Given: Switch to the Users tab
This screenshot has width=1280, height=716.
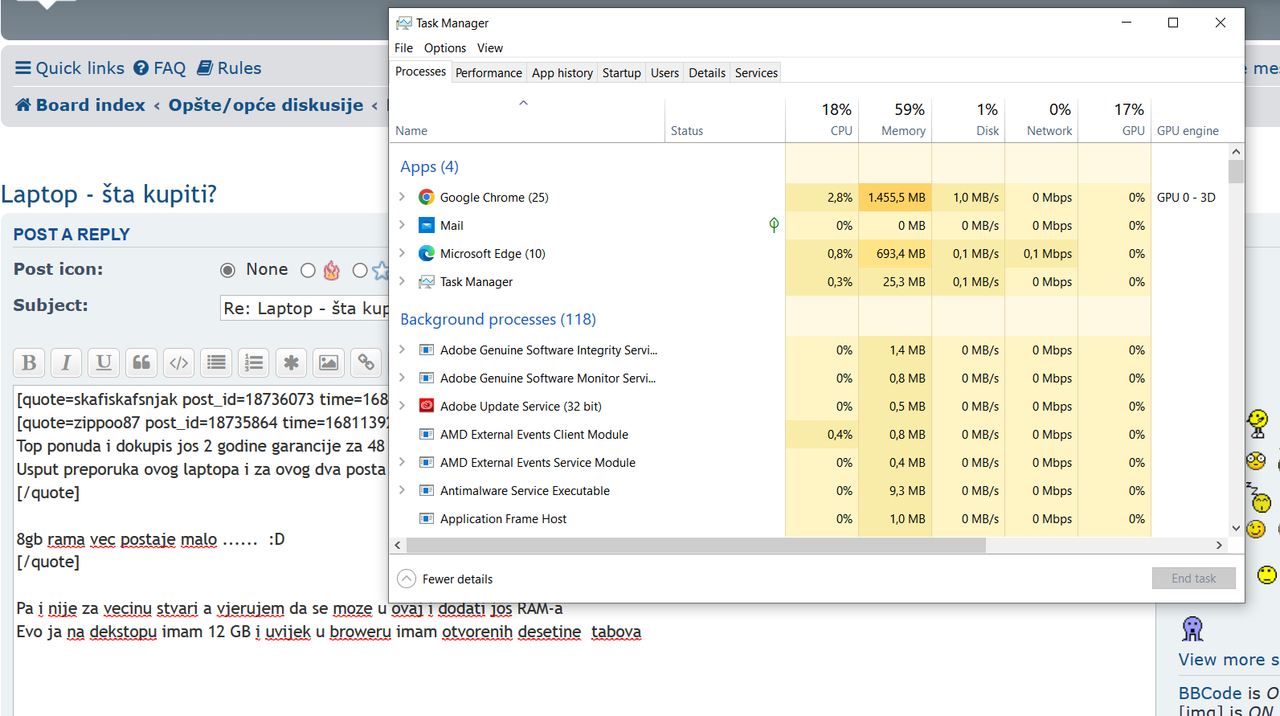Looking at the screenshot, I should point(665,73).
